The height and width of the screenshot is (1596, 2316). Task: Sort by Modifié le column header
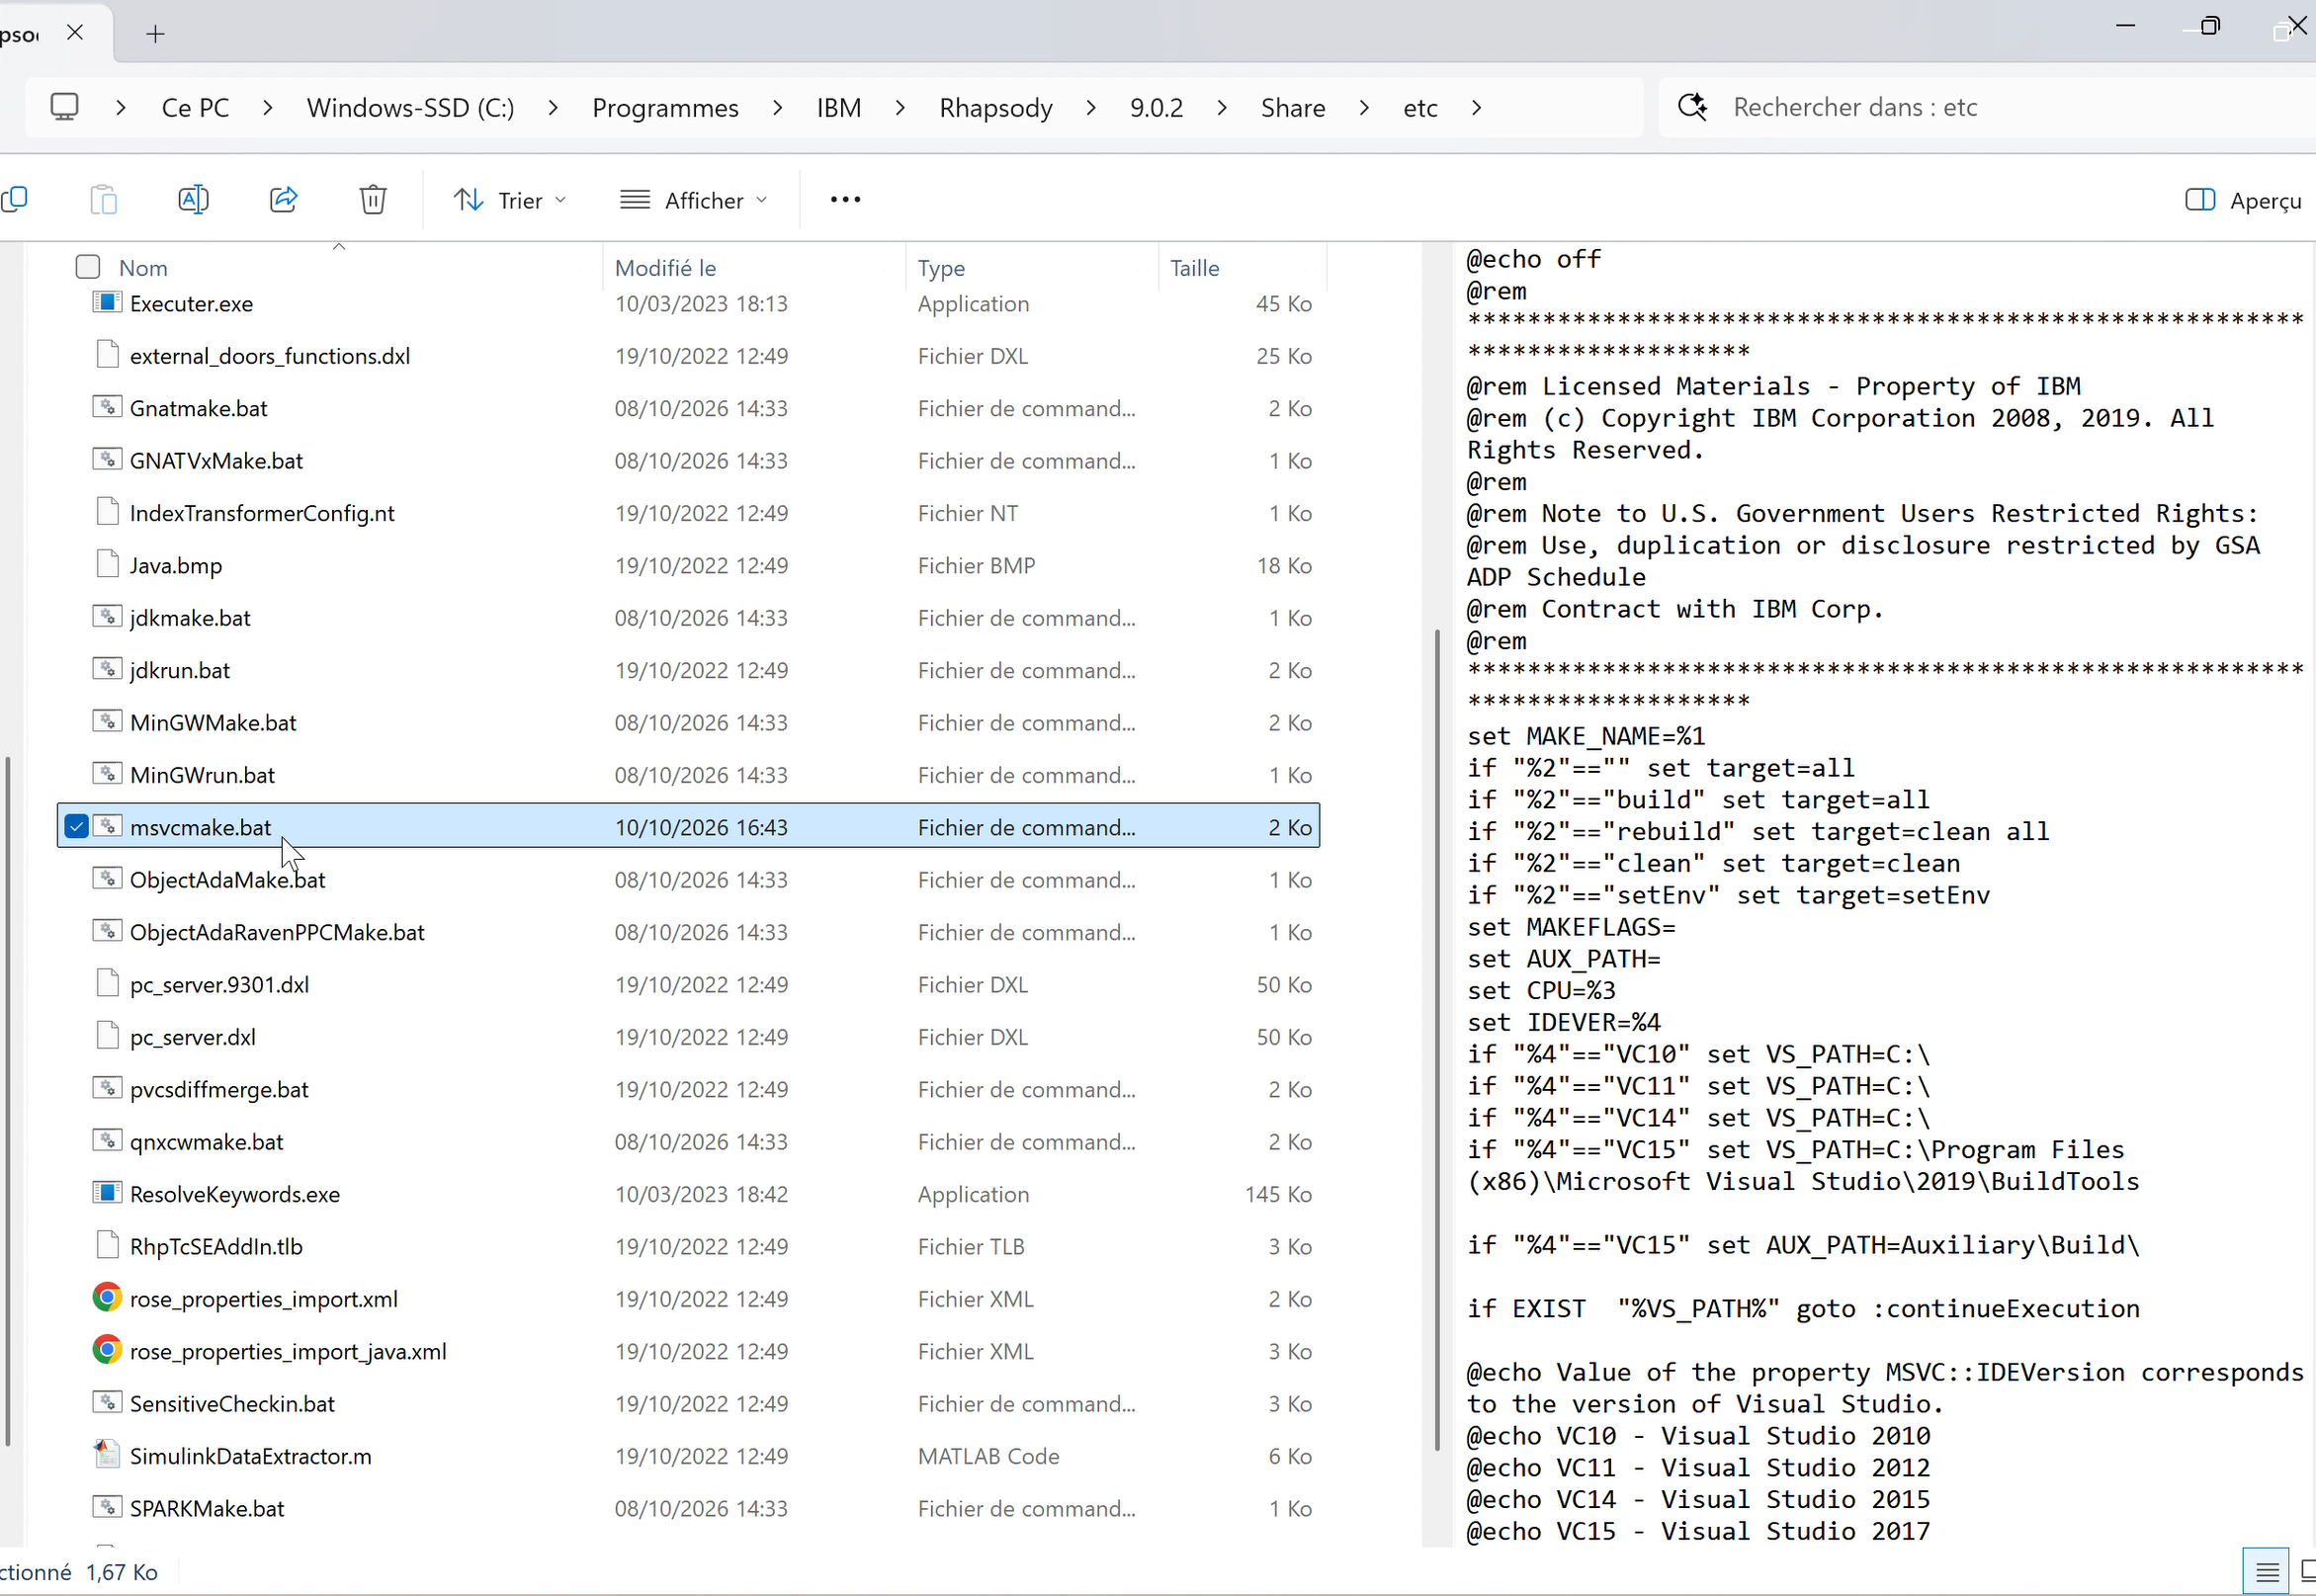coord(754,267)
